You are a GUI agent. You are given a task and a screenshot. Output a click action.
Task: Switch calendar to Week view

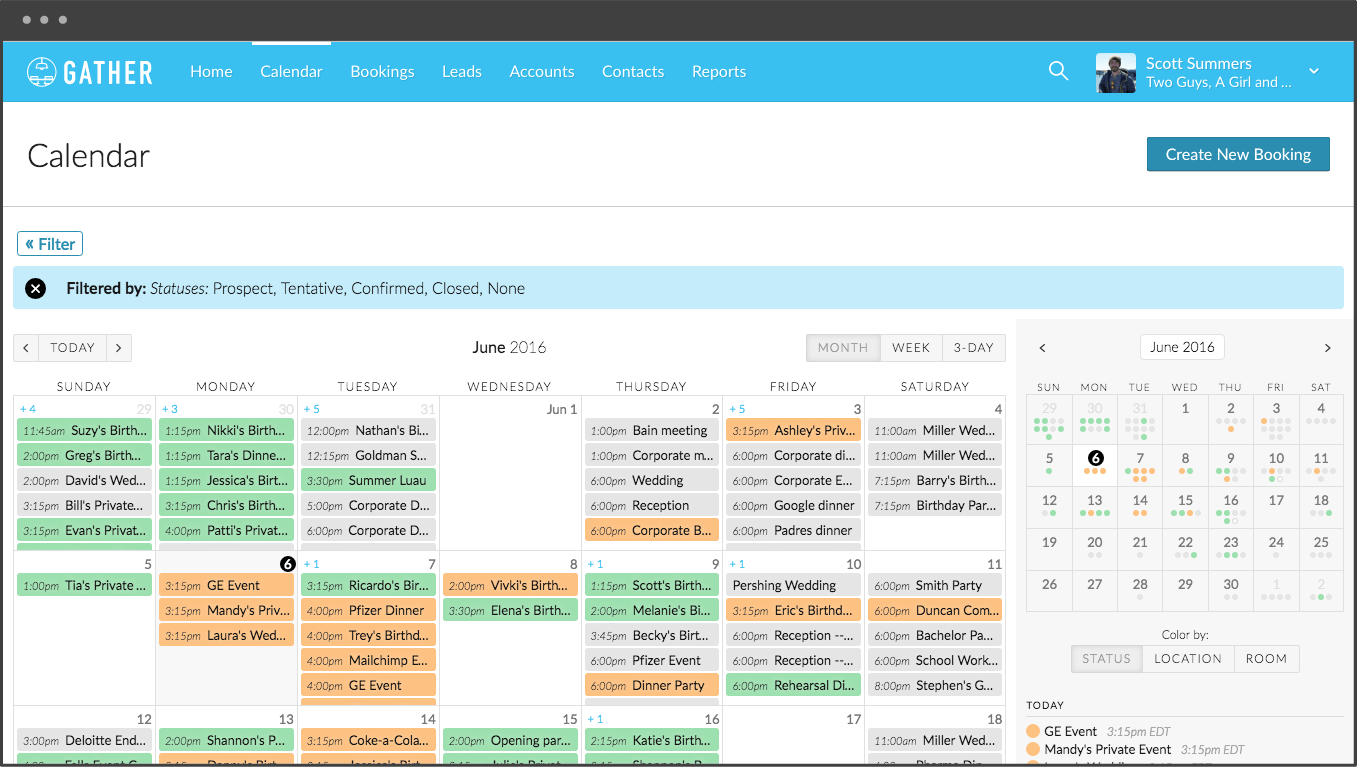(x=911, y=348)
